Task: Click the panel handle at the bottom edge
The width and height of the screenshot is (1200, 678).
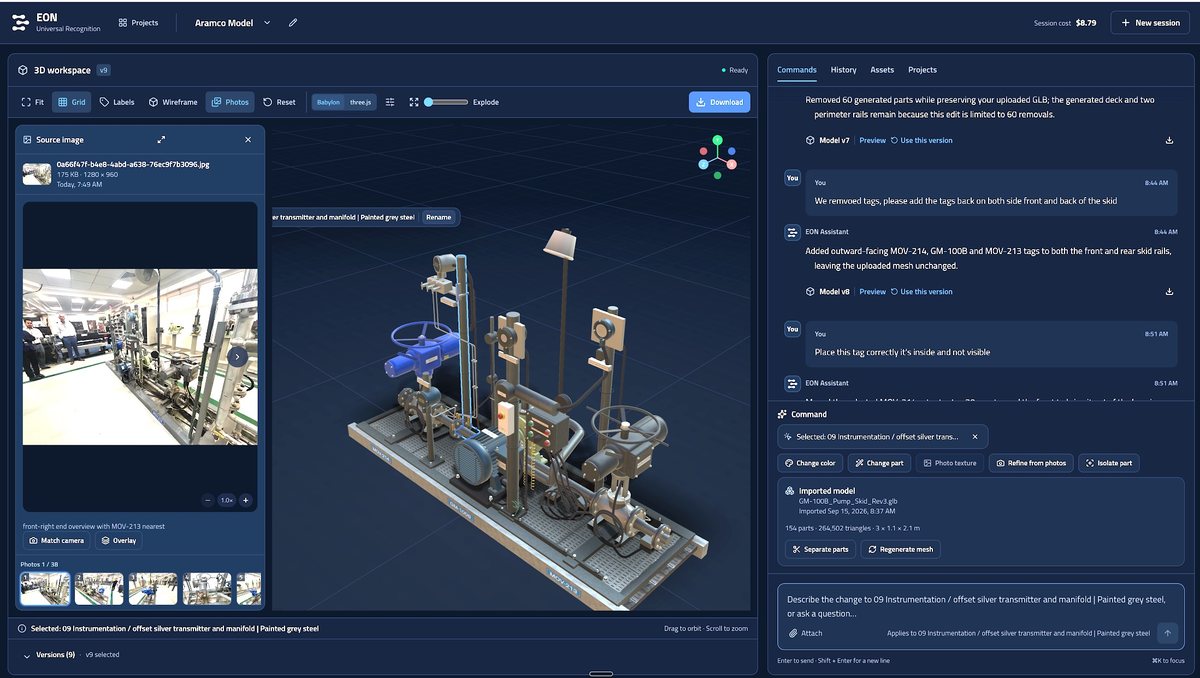Action: (599, 673)
